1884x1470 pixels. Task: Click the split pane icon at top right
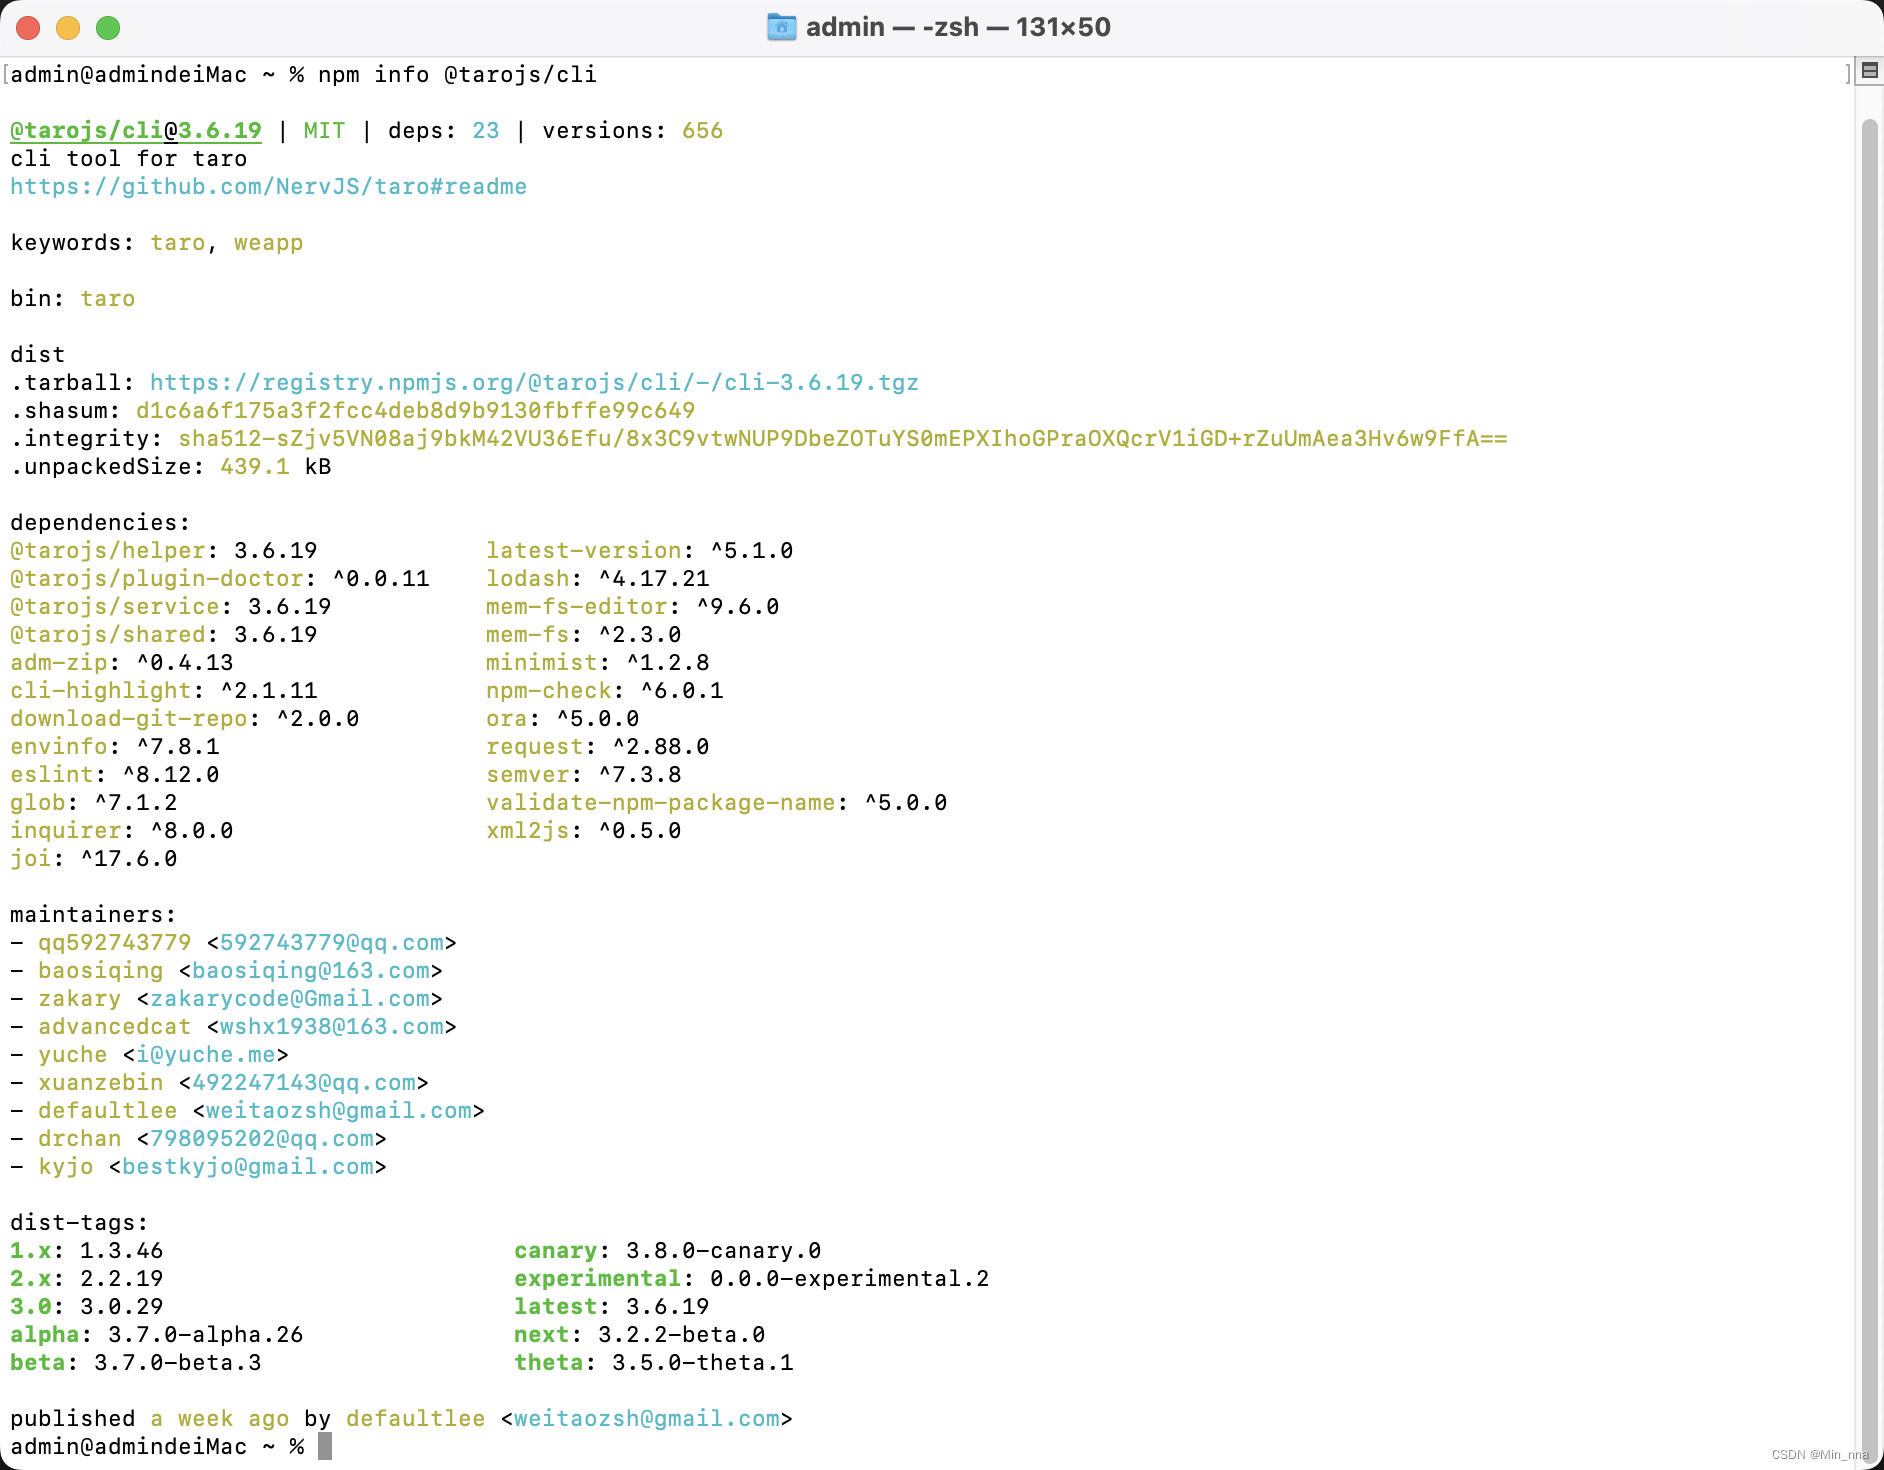[1869, 71]
